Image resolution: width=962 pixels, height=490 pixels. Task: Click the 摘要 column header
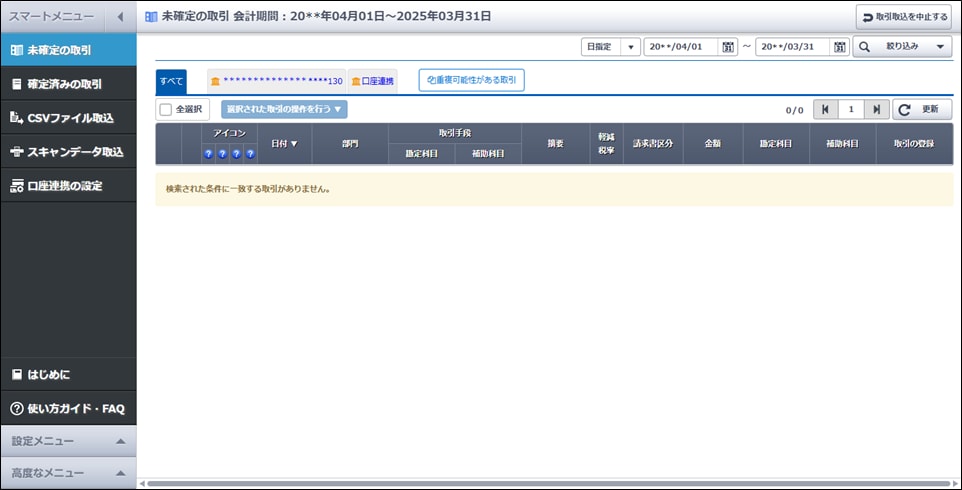(555, 144)
